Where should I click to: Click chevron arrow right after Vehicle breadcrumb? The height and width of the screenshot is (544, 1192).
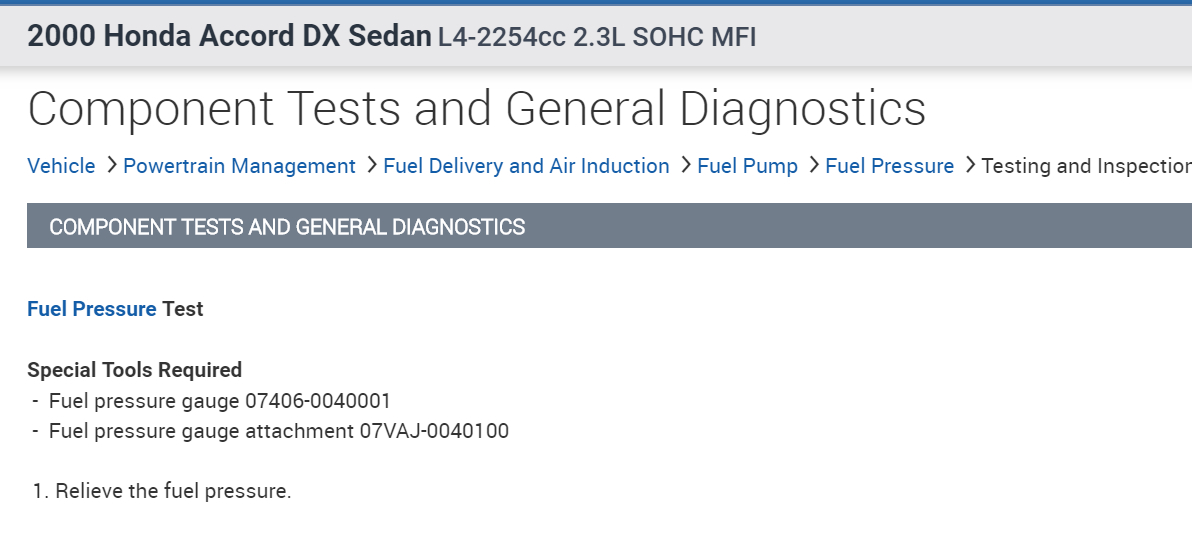[110, 165]
